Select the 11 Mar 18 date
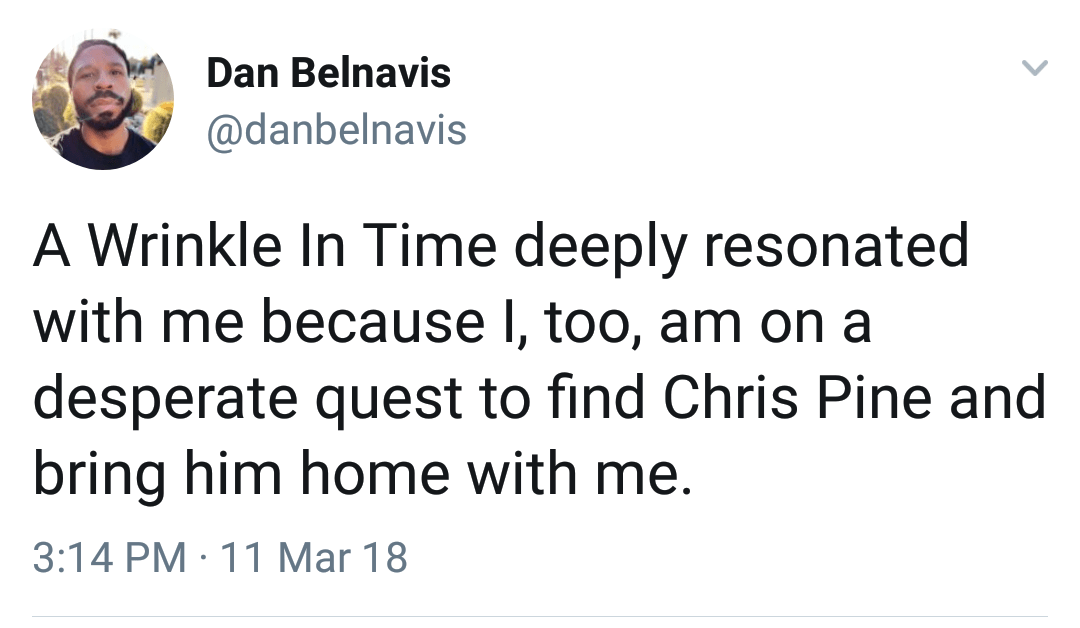1080x628 pixels. tap(313, 557)
